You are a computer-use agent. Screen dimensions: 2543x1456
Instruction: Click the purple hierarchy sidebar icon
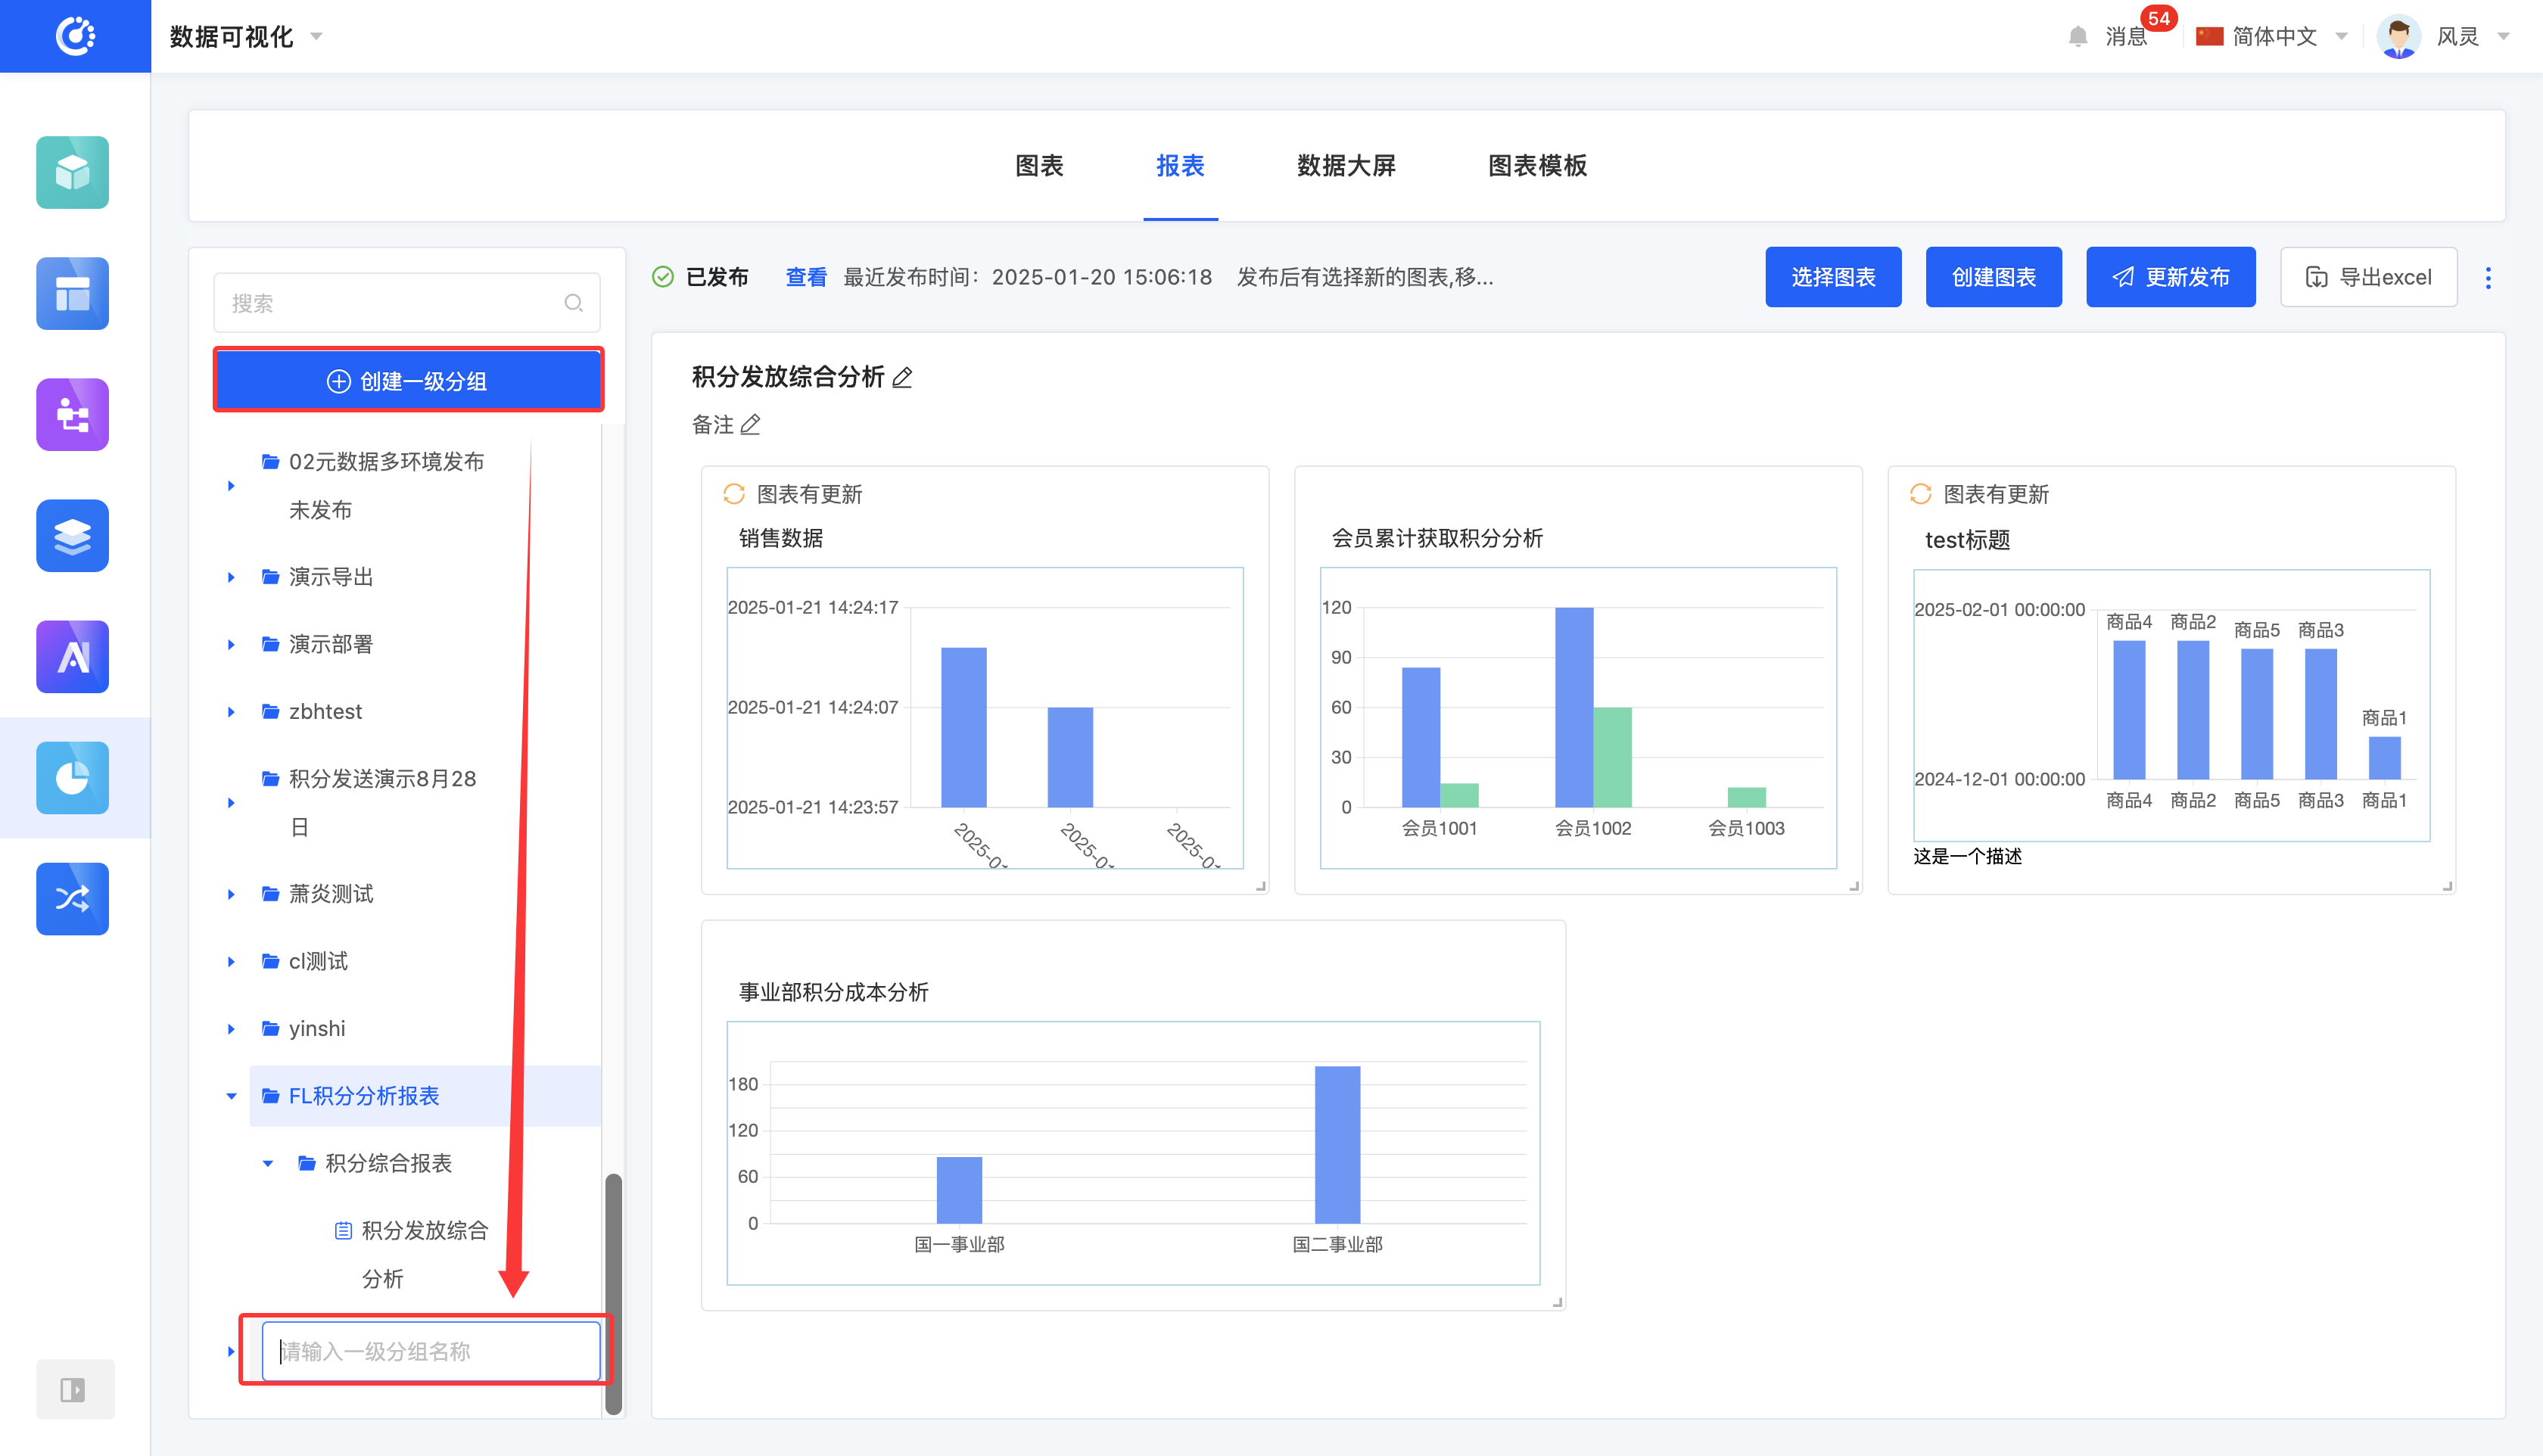pyautogui.click(x=72, y=414)
